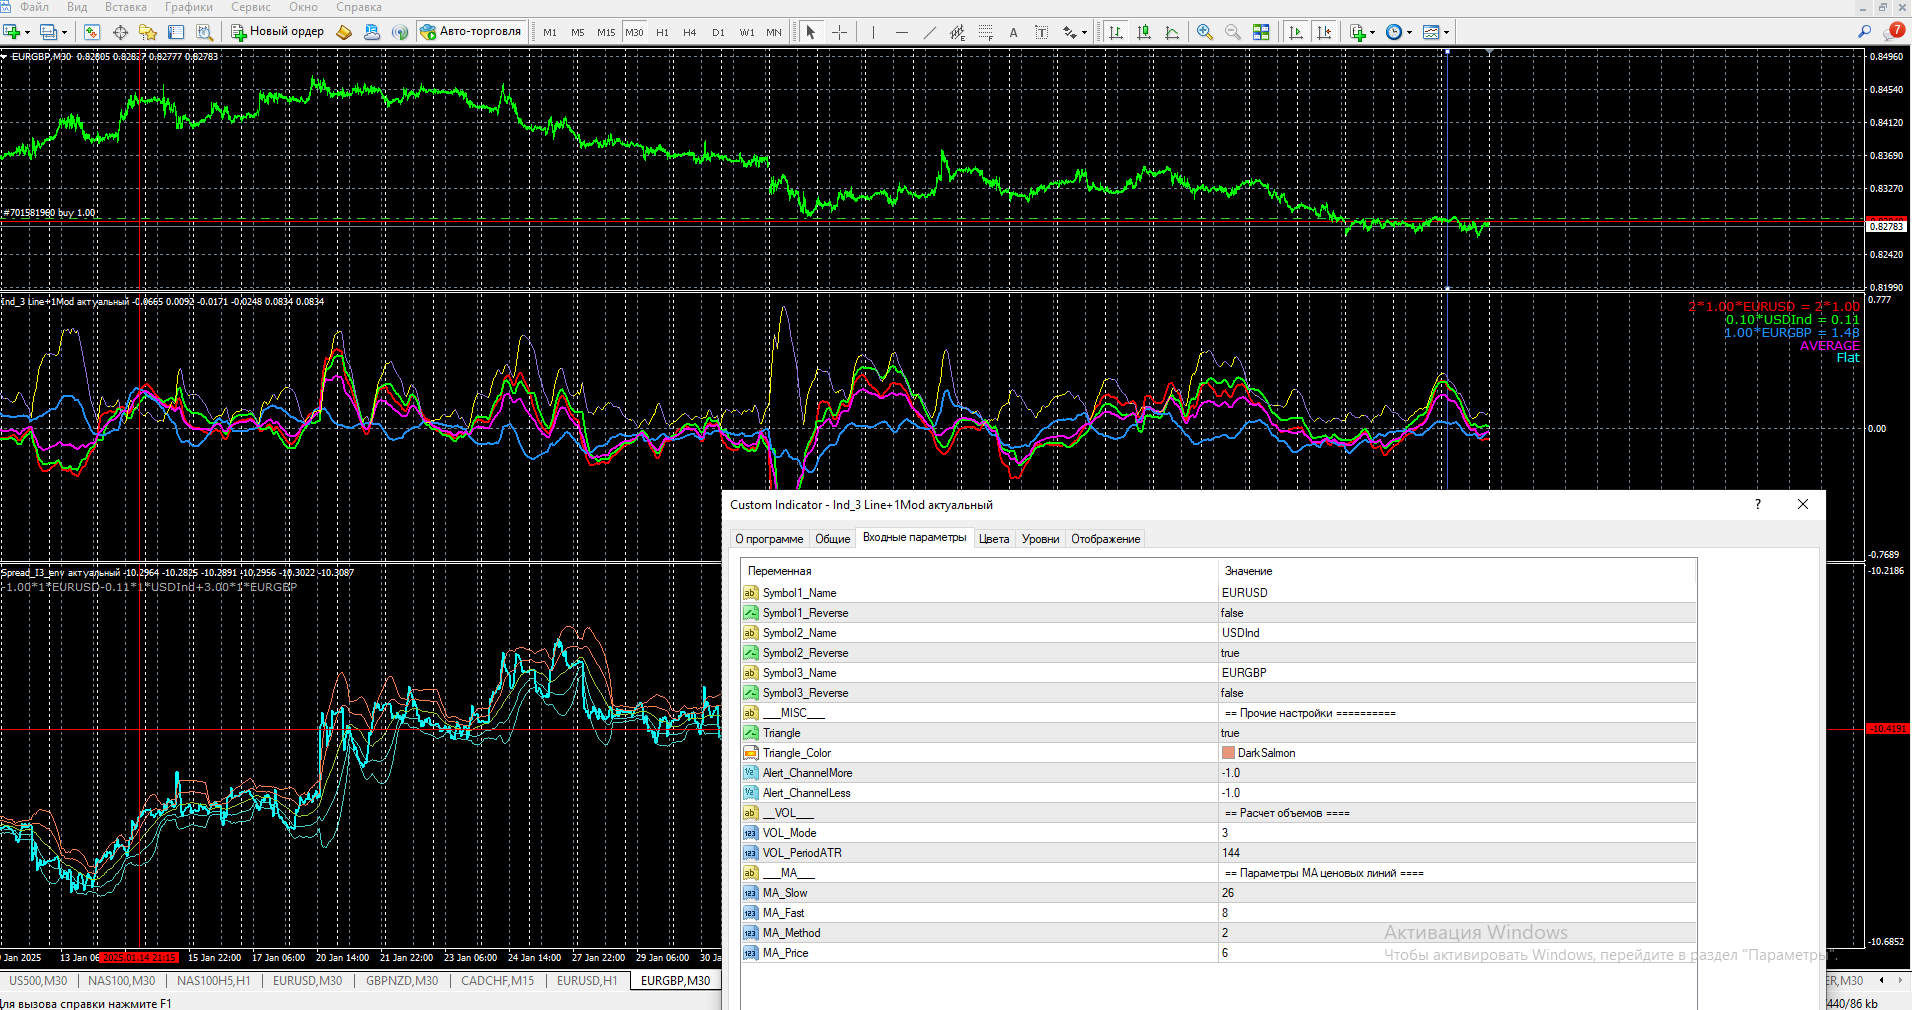Open the chart templates dropdown arrow
Image resolution: width=1912 pixels, height=1010 pixels.
[x=1447, y=32]
